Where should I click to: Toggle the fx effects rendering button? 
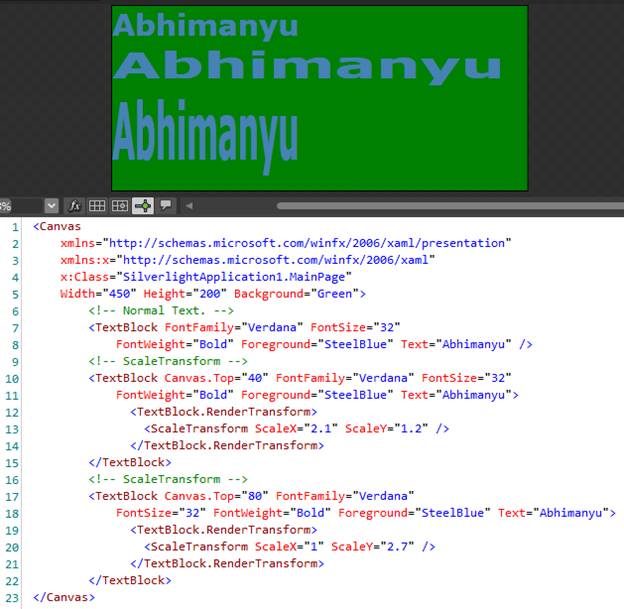74,206
